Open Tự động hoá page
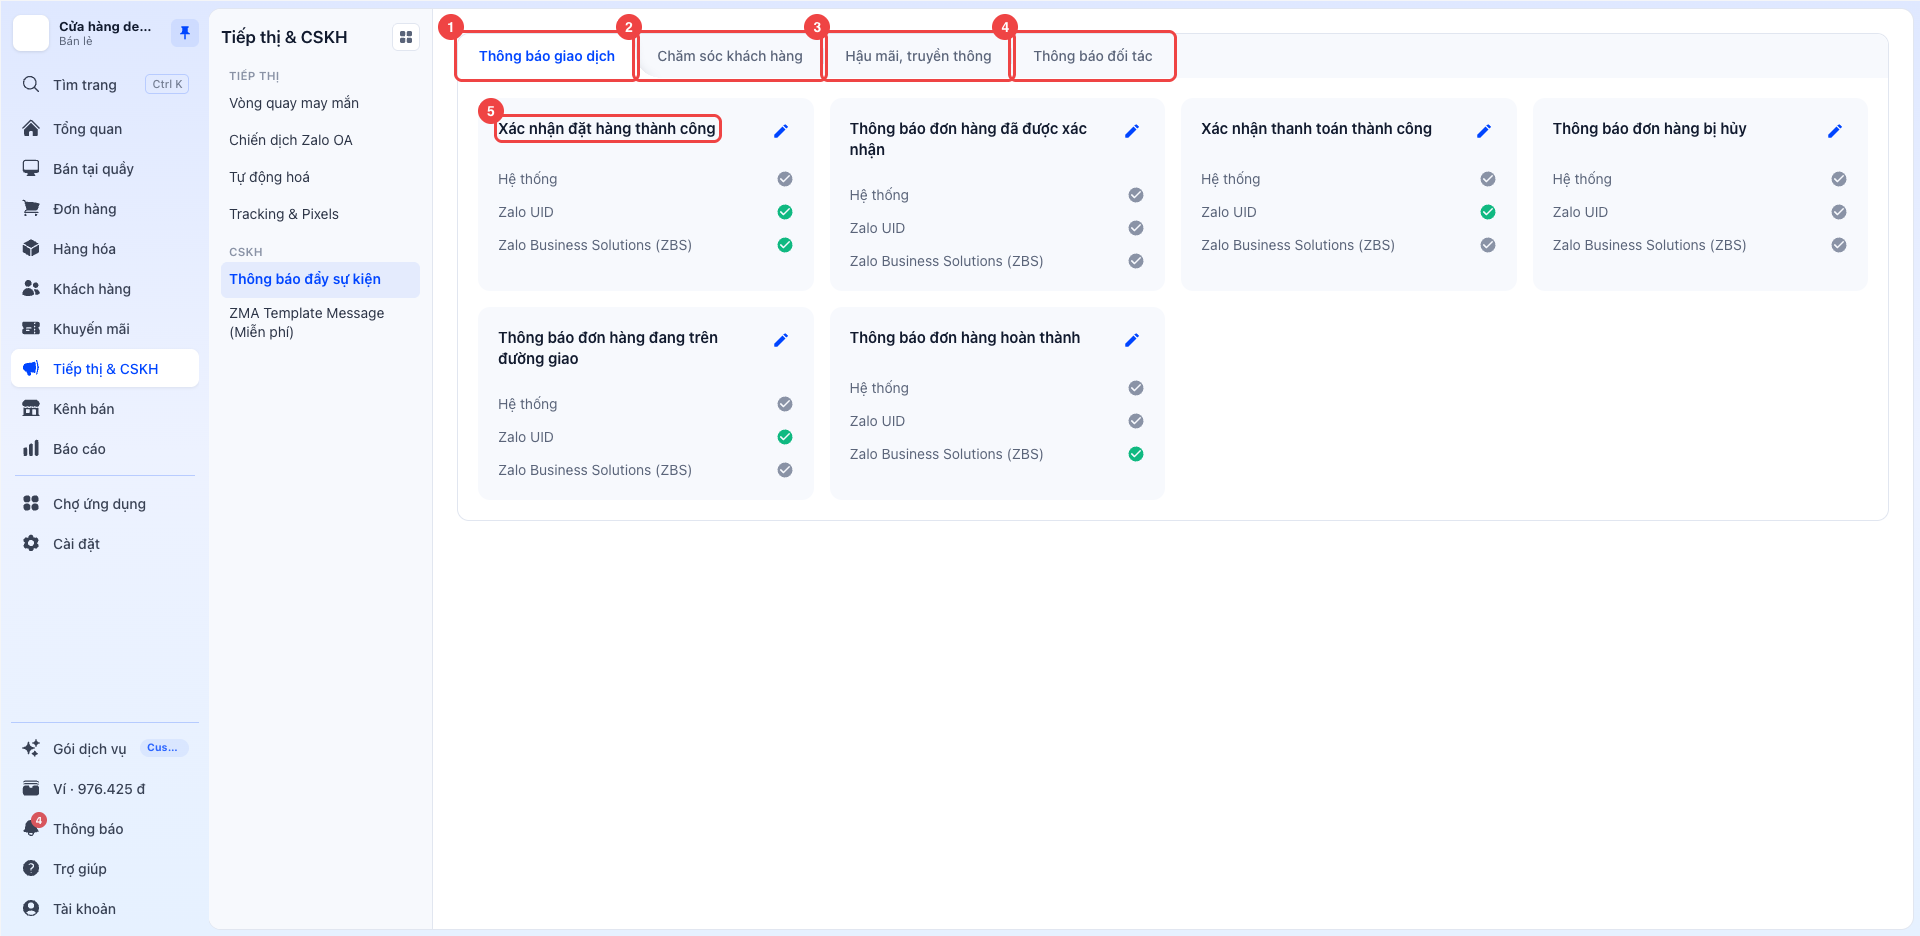 (320, 177)
